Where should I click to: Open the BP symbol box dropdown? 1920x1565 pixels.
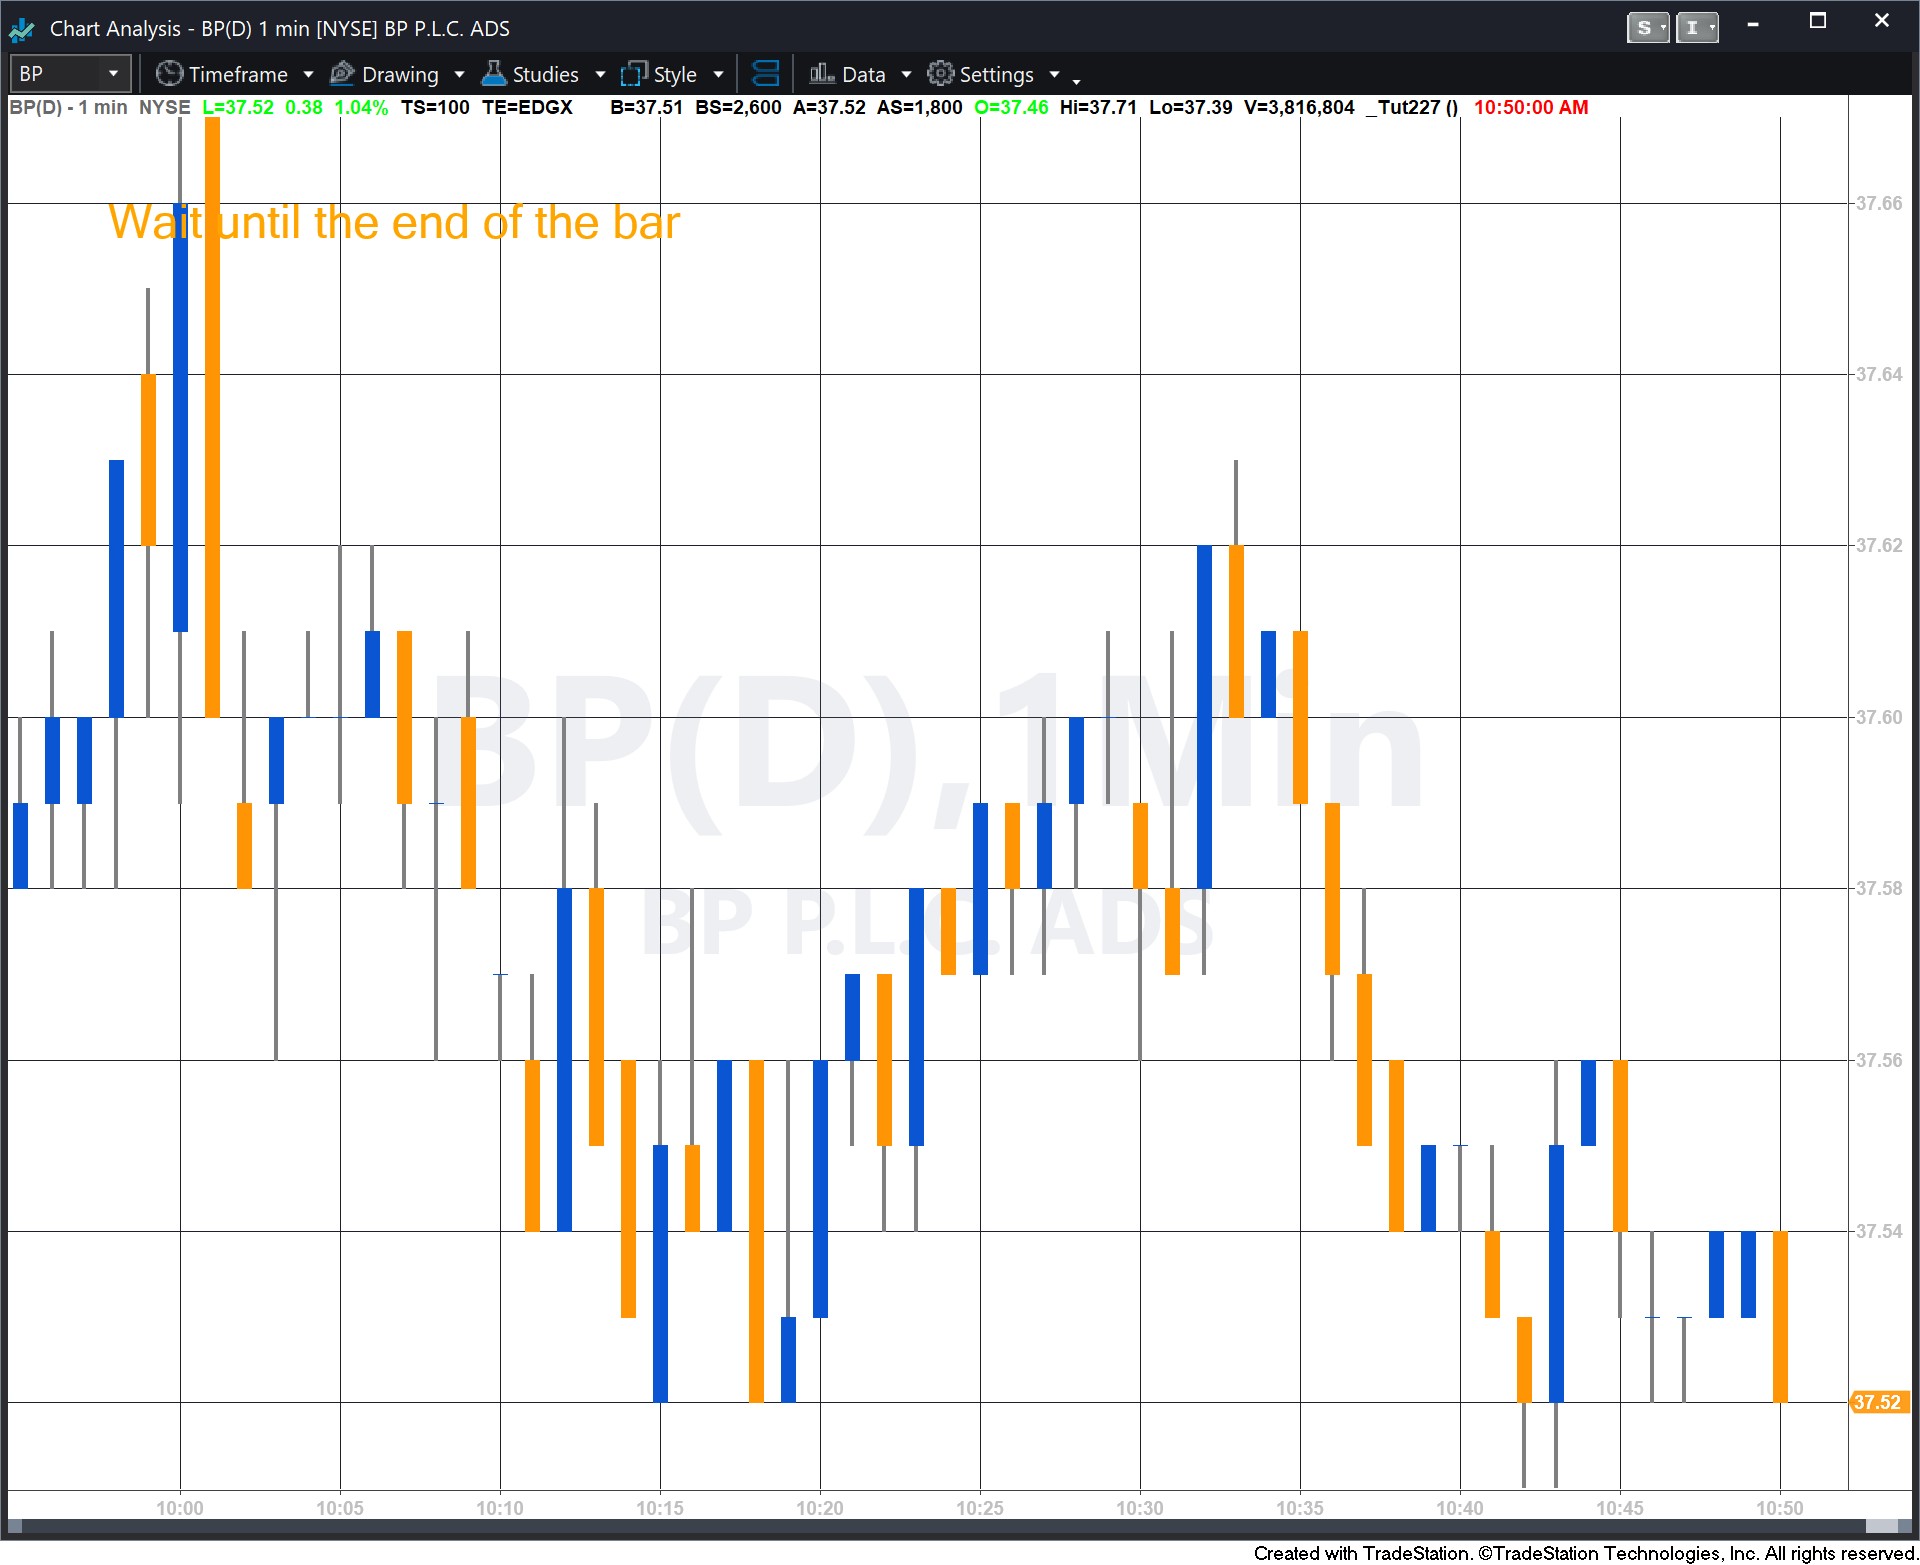pos(113,74)
